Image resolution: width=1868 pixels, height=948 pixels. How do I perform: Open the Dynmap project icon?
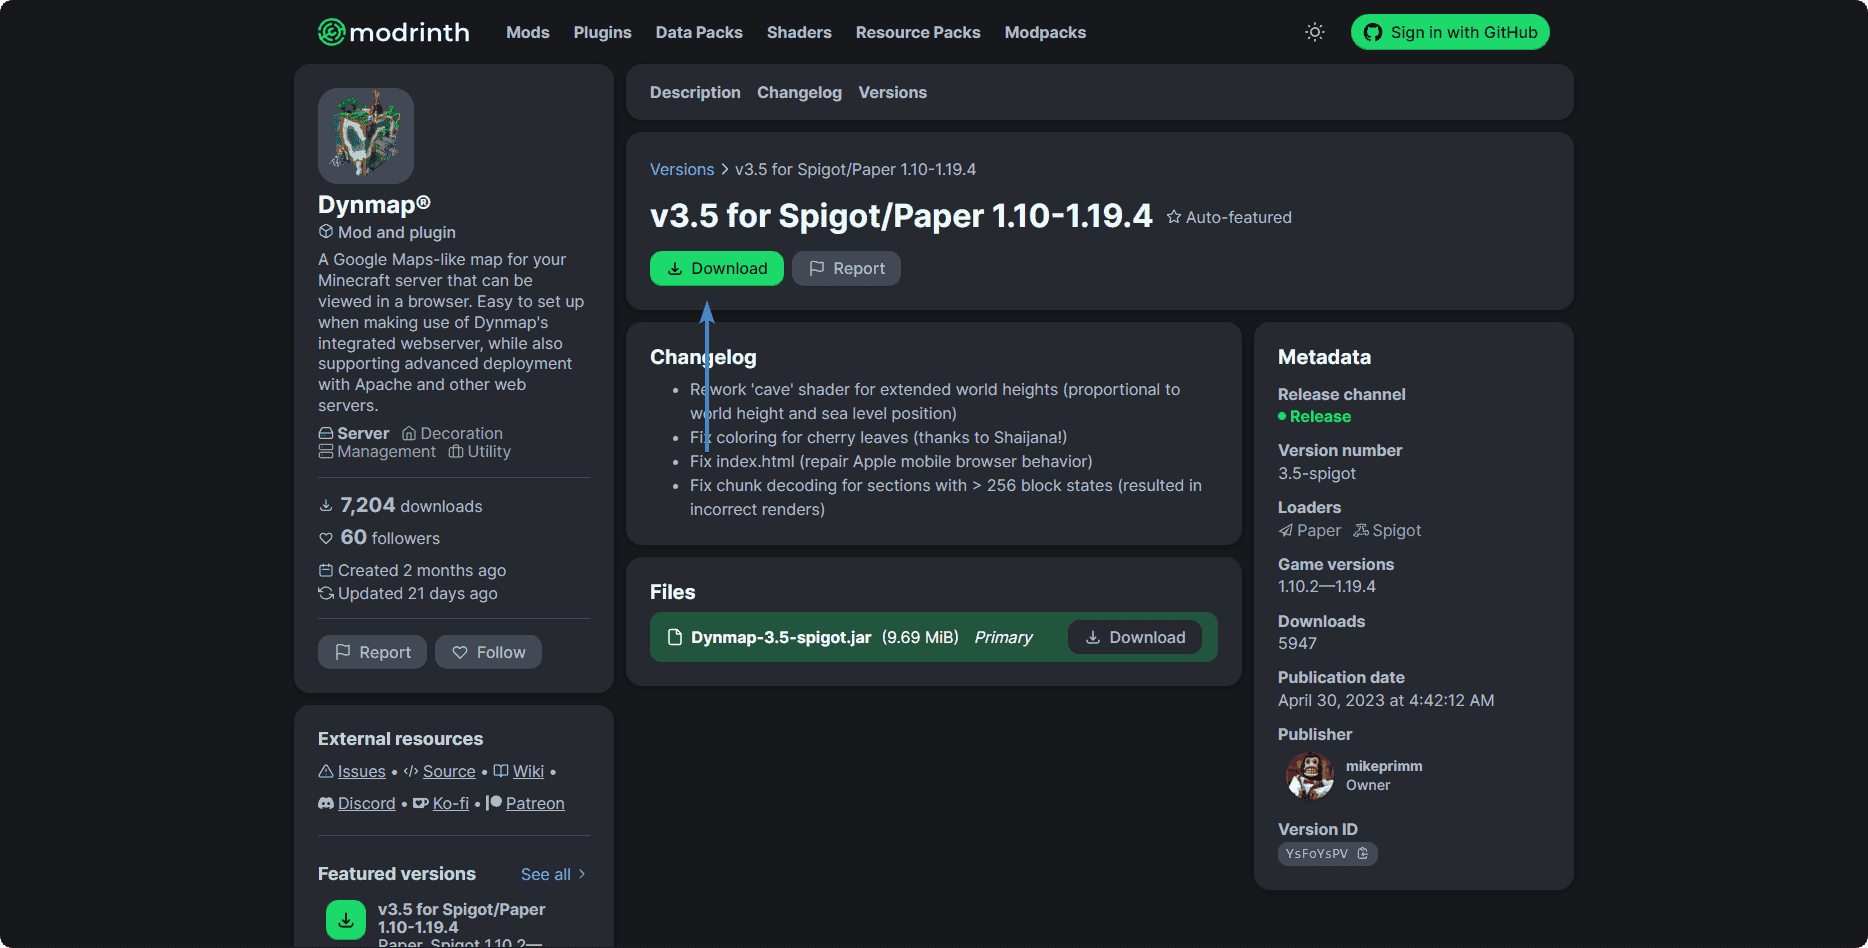tap(366, 136)
